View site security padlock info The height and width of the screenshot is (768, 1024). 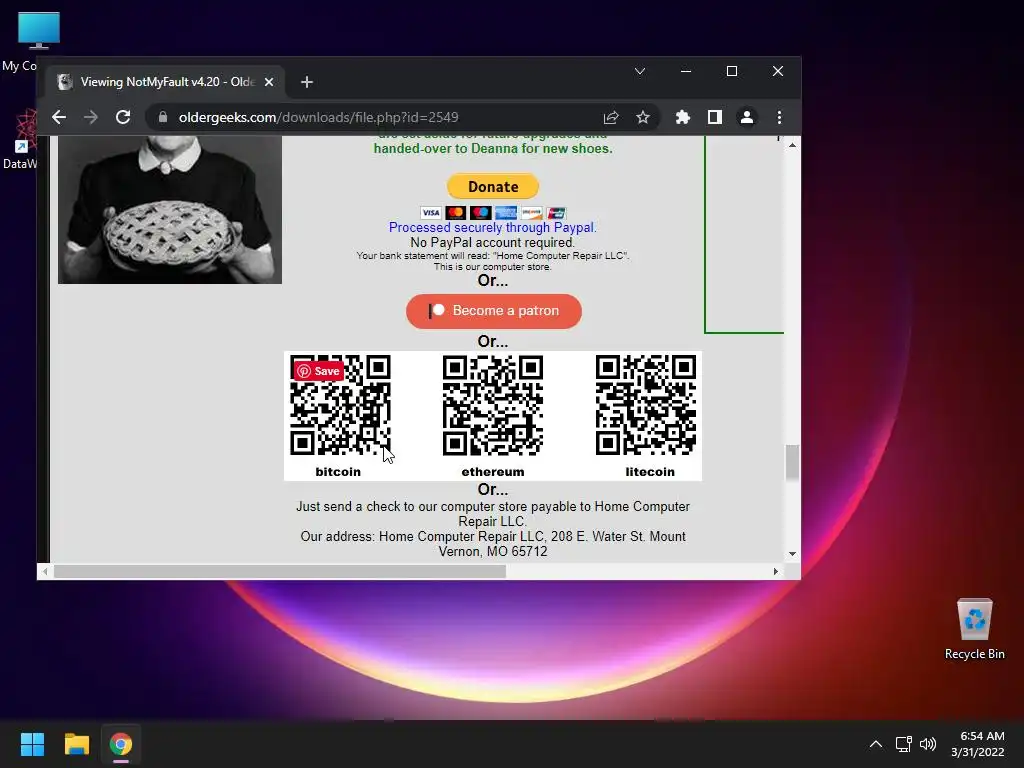[x=163, y=118]
